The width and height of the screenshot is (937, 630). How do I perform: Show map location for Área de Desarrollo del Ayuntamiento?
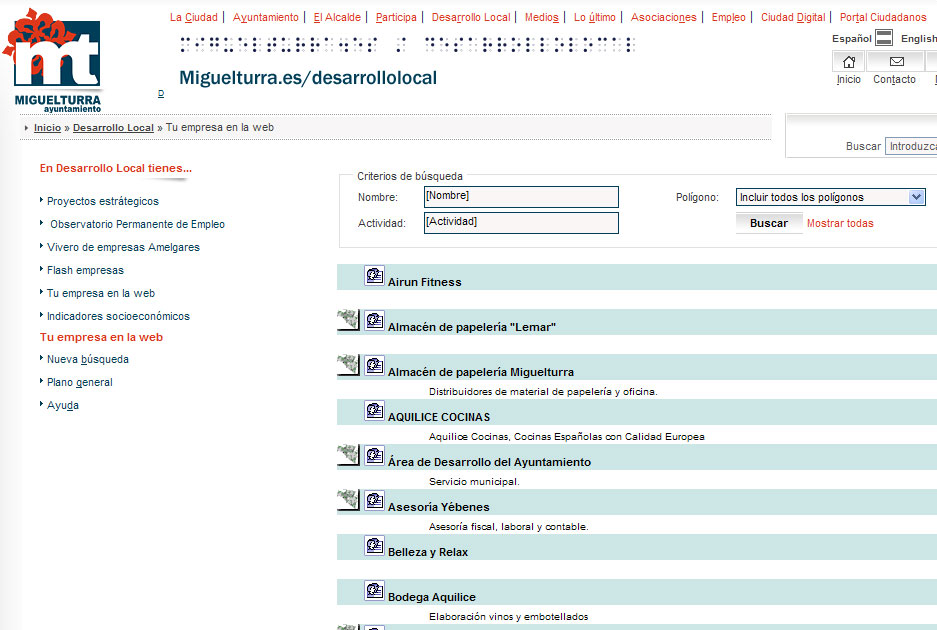click(x=348, y=455)
